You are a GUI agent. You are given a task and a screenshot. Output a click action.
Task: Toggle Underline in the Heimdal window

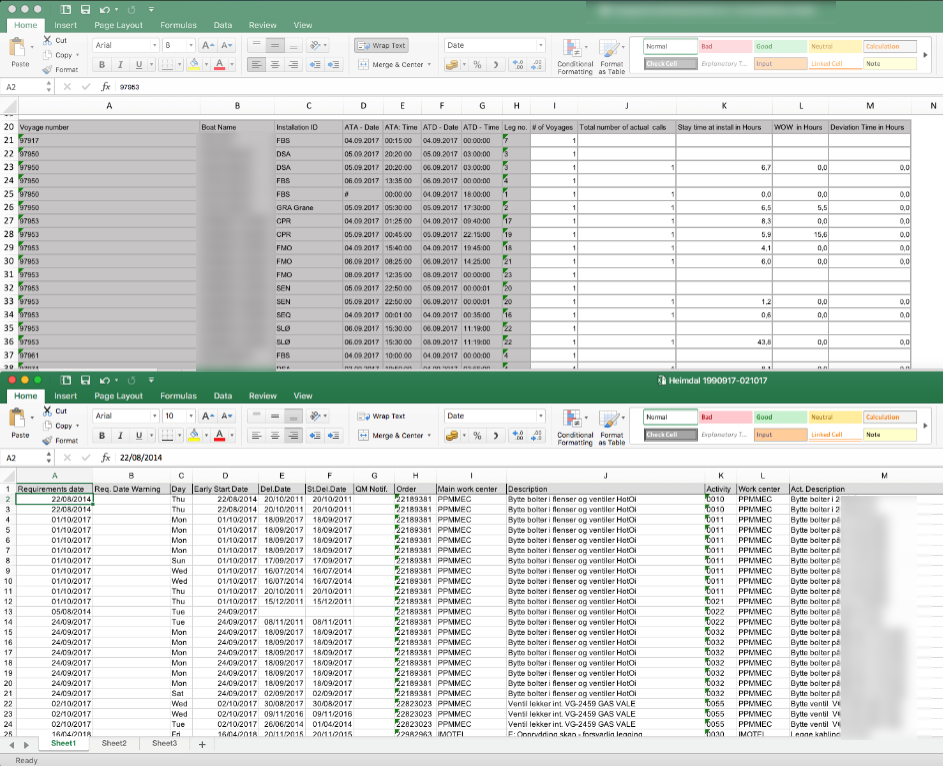139,435
